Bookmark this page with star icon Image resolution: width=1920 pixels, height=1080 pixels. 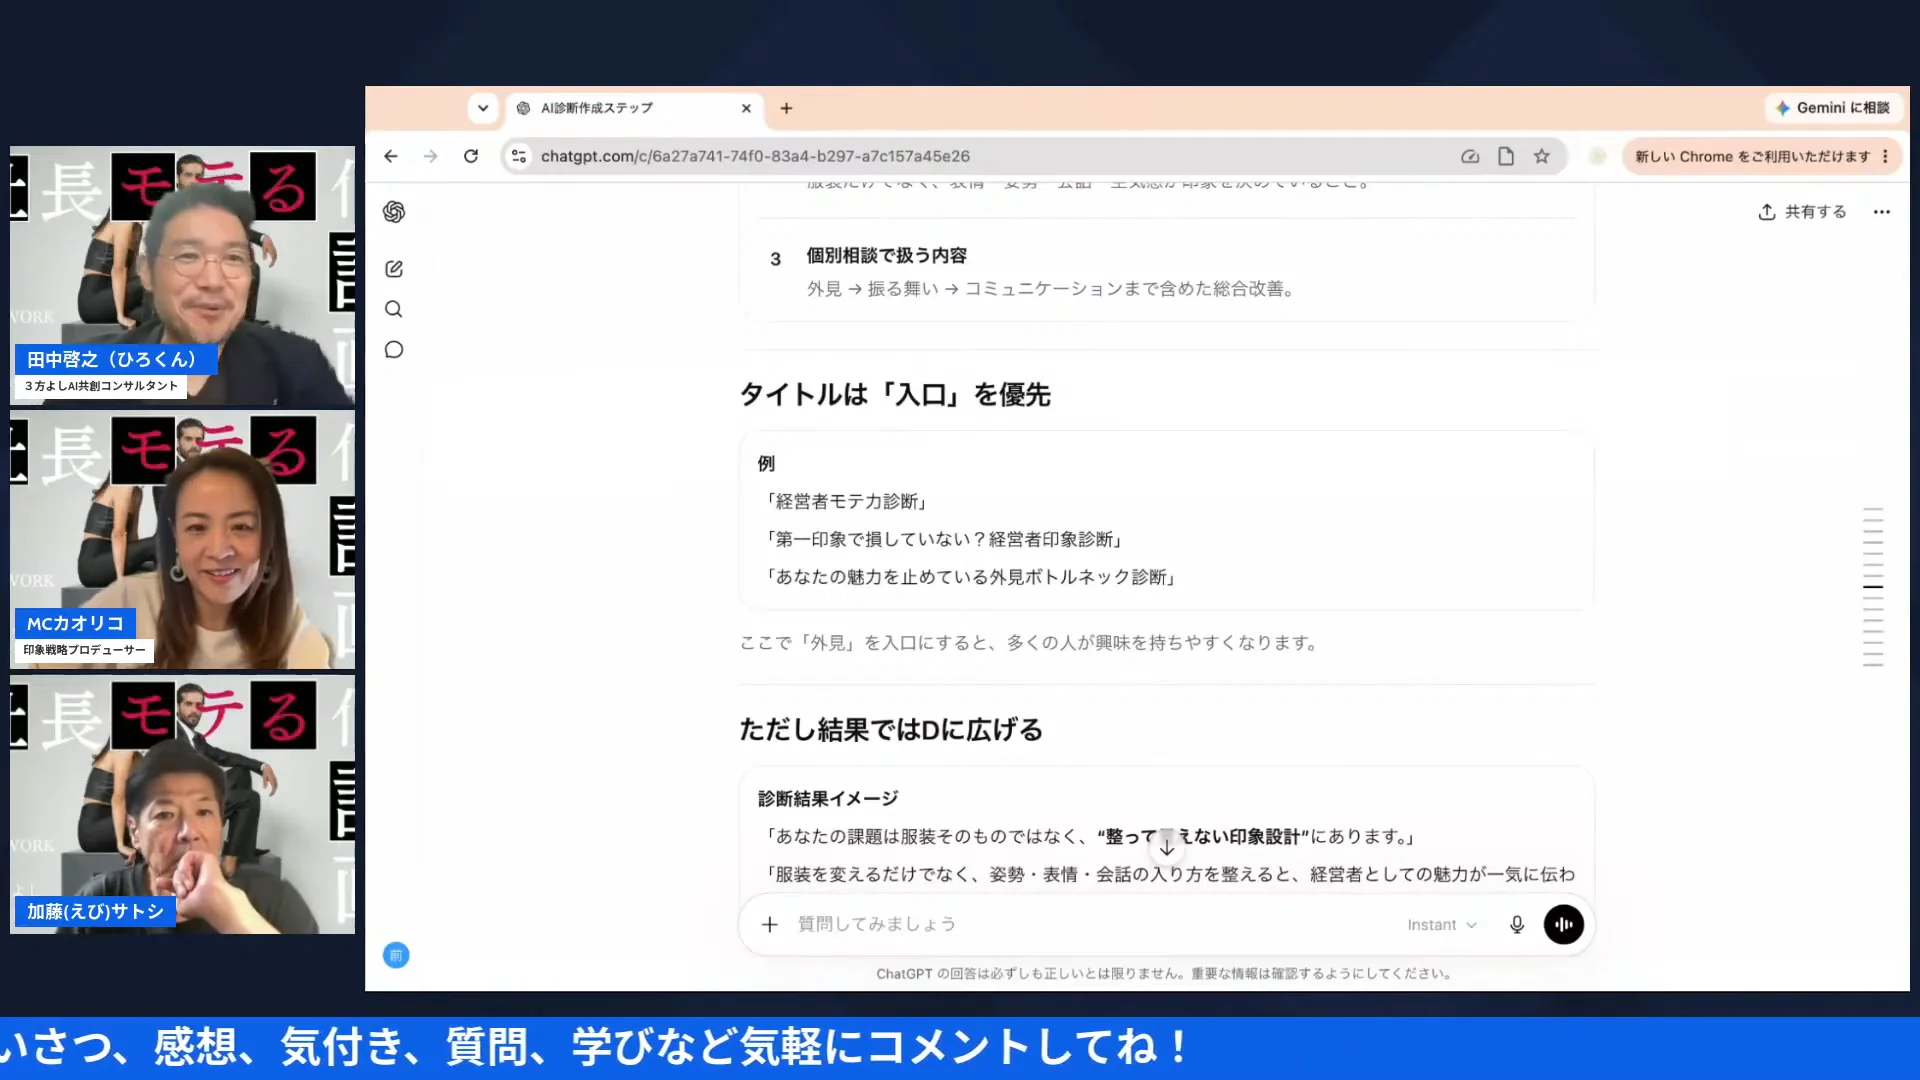[x=1542, y=156]
